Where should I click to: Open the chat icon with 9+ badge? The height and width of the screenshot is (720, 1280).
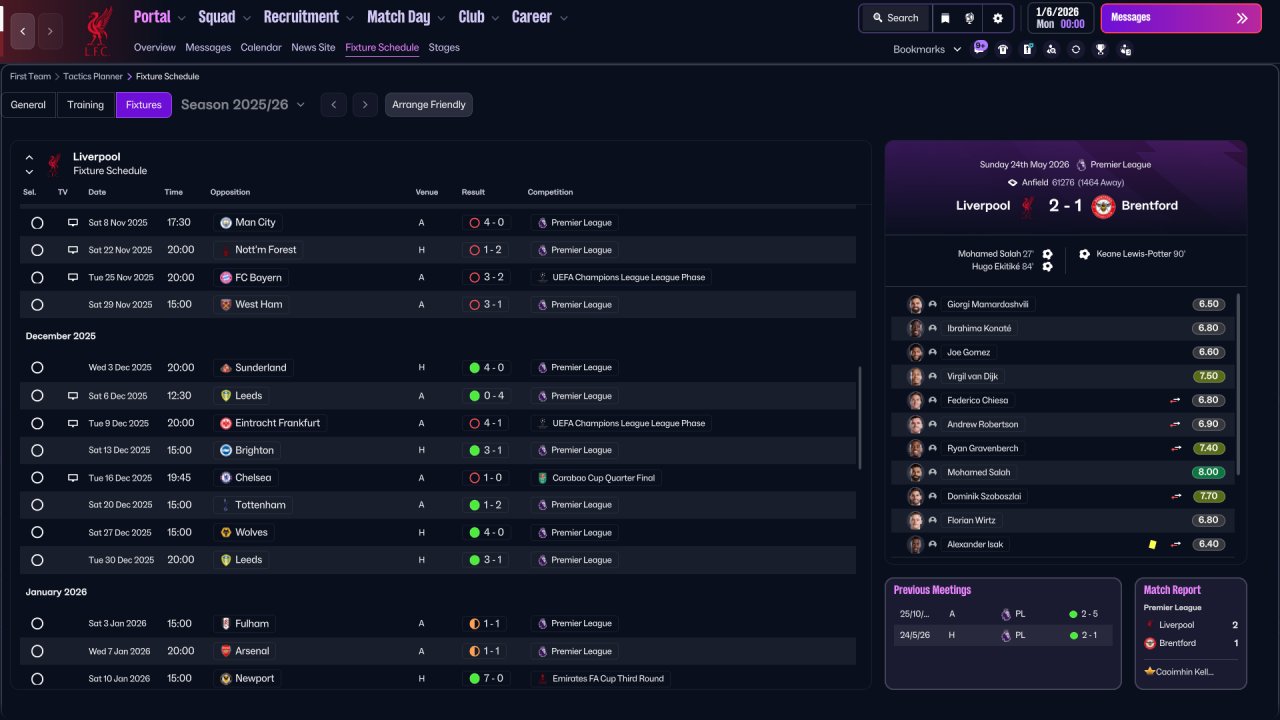point(980,48)
